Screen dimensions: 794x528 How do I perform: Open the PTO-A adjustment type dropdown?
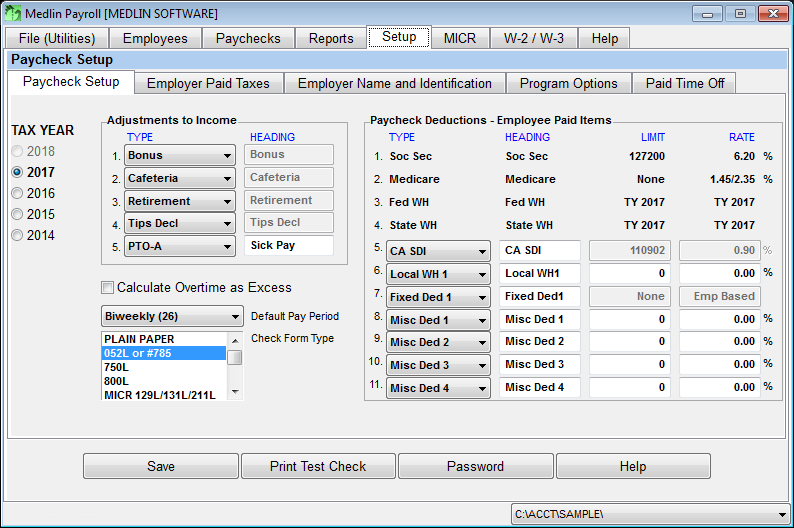point(180,247)
